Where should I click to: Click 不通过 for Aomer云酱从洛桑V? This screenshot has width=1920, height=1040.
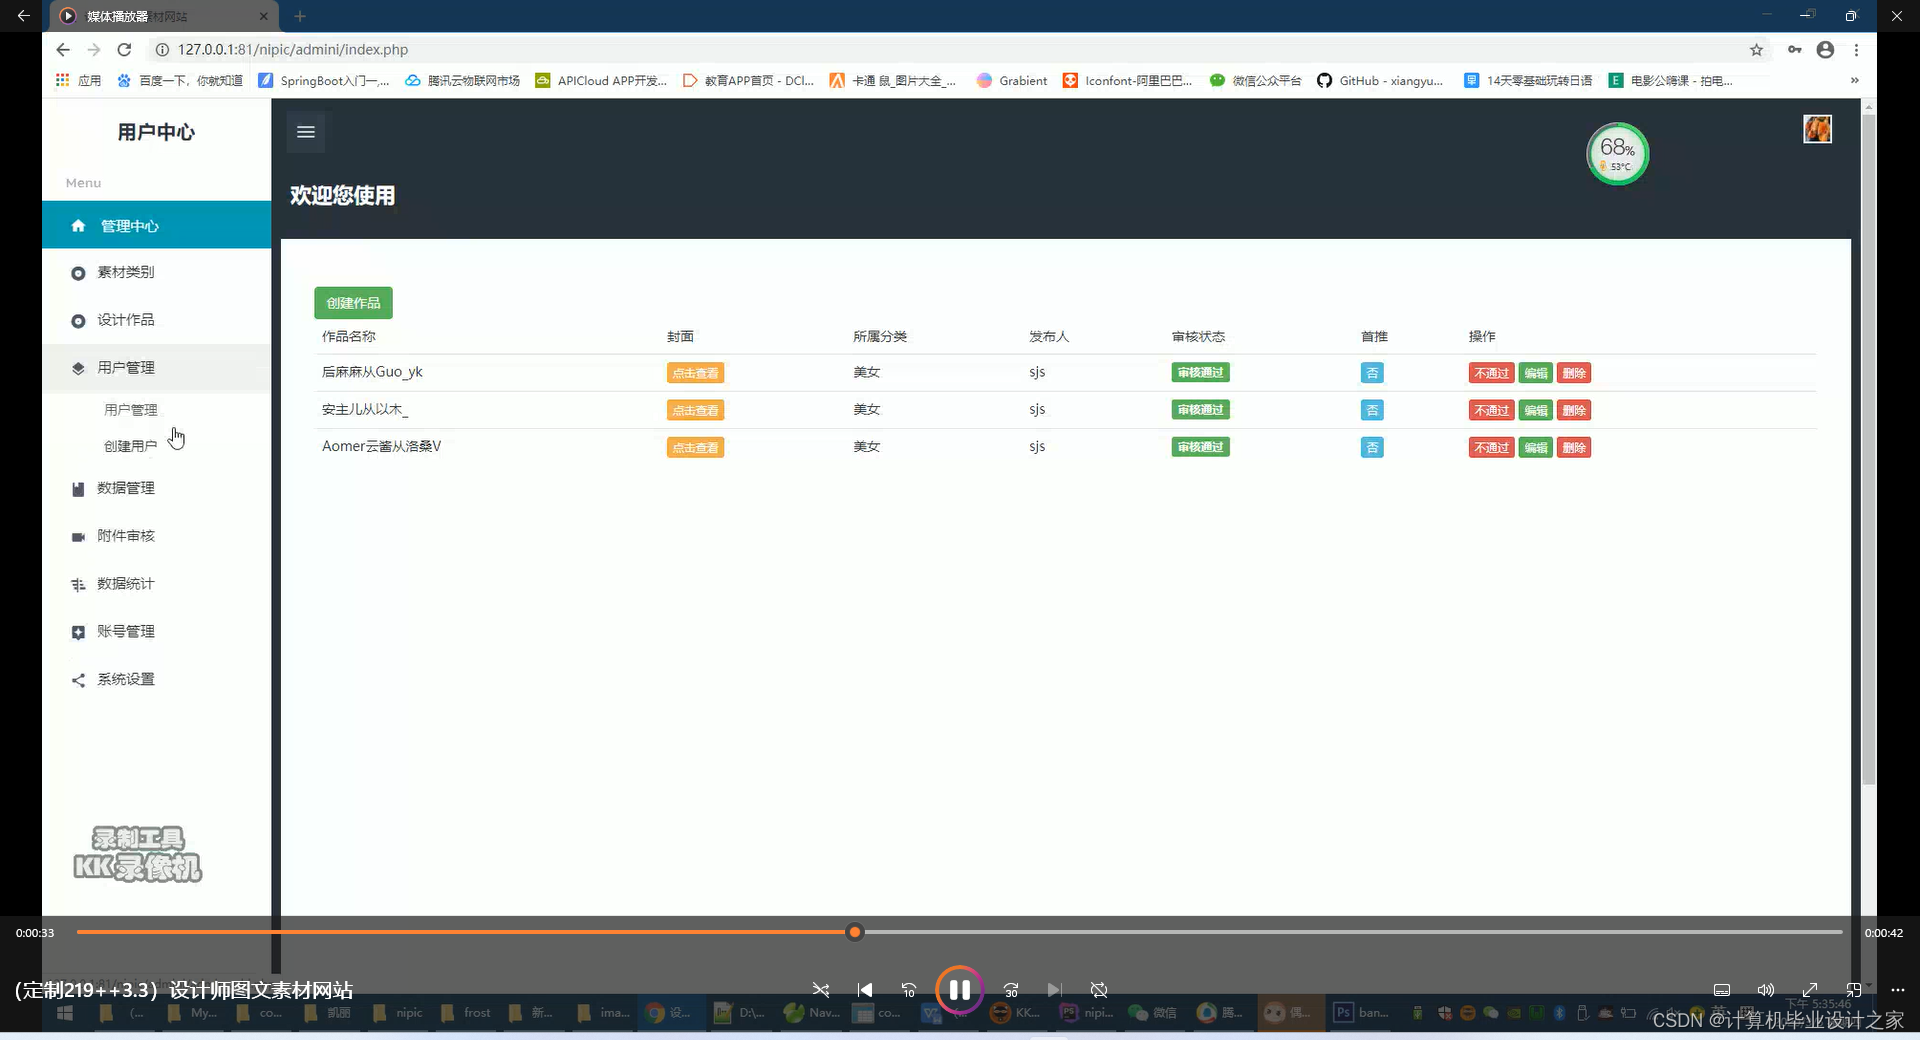tap(1491, 447)
